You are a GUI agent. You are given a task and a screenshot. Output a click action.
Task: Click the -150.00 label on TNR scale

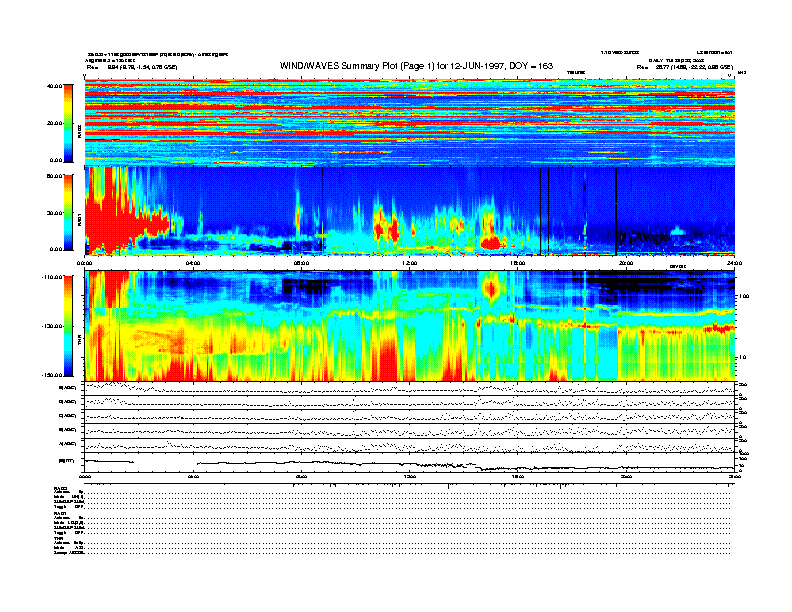click(52, 375)
